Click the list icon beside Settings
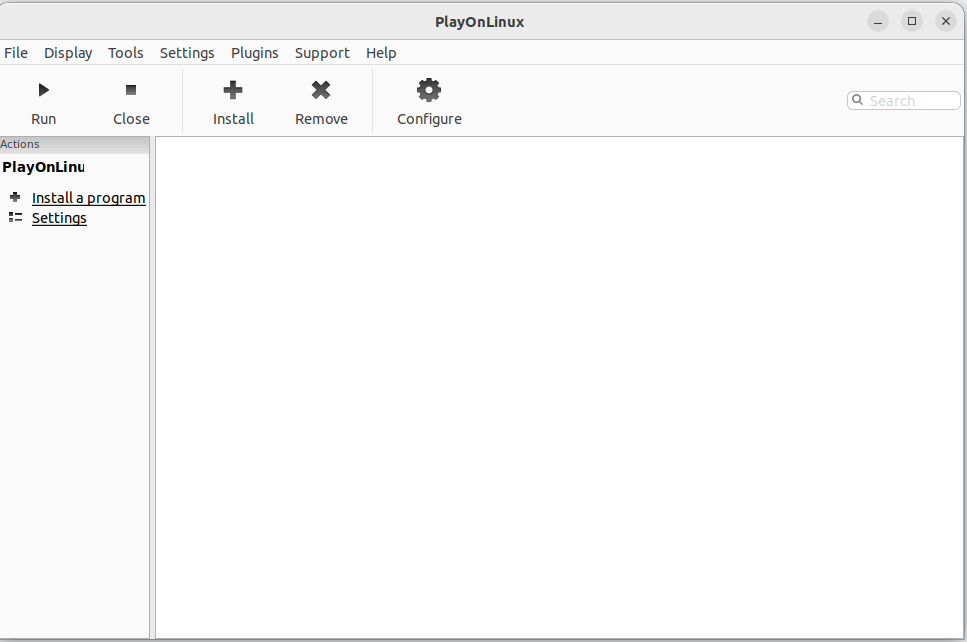This screenshot has height=642, width=967. [x=15, y=217]
